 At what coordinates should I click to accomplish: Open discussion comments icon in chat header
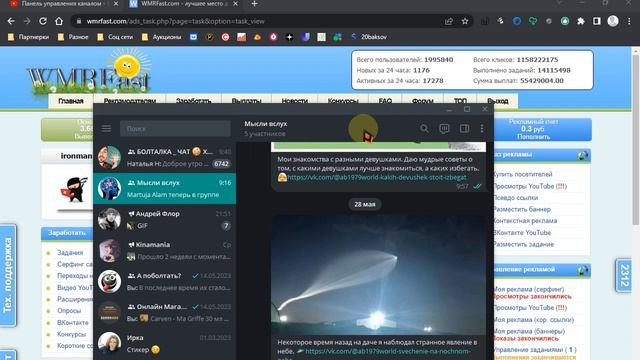pyautogui.click(x=444, y=129)
